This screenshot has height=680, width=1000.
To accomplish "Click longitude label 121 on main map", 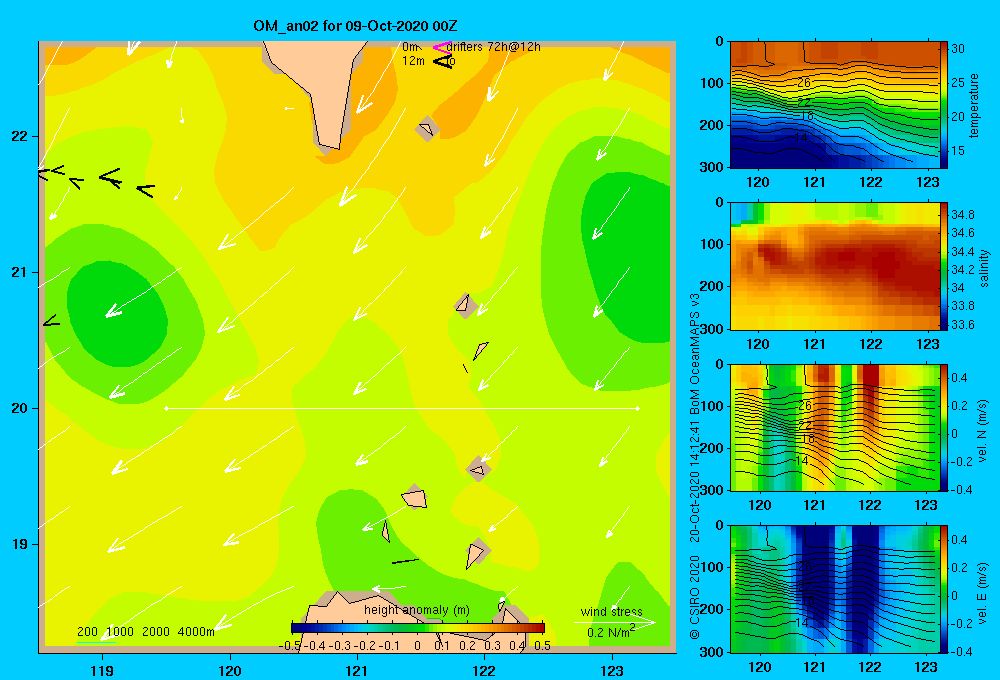I will tap(357, 671).
